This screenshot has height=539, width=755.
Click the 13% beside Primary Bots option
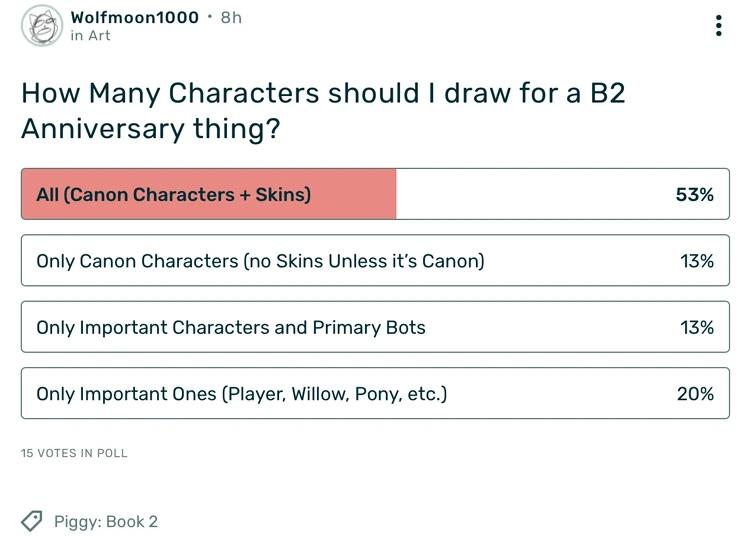(x=696, y=327)
